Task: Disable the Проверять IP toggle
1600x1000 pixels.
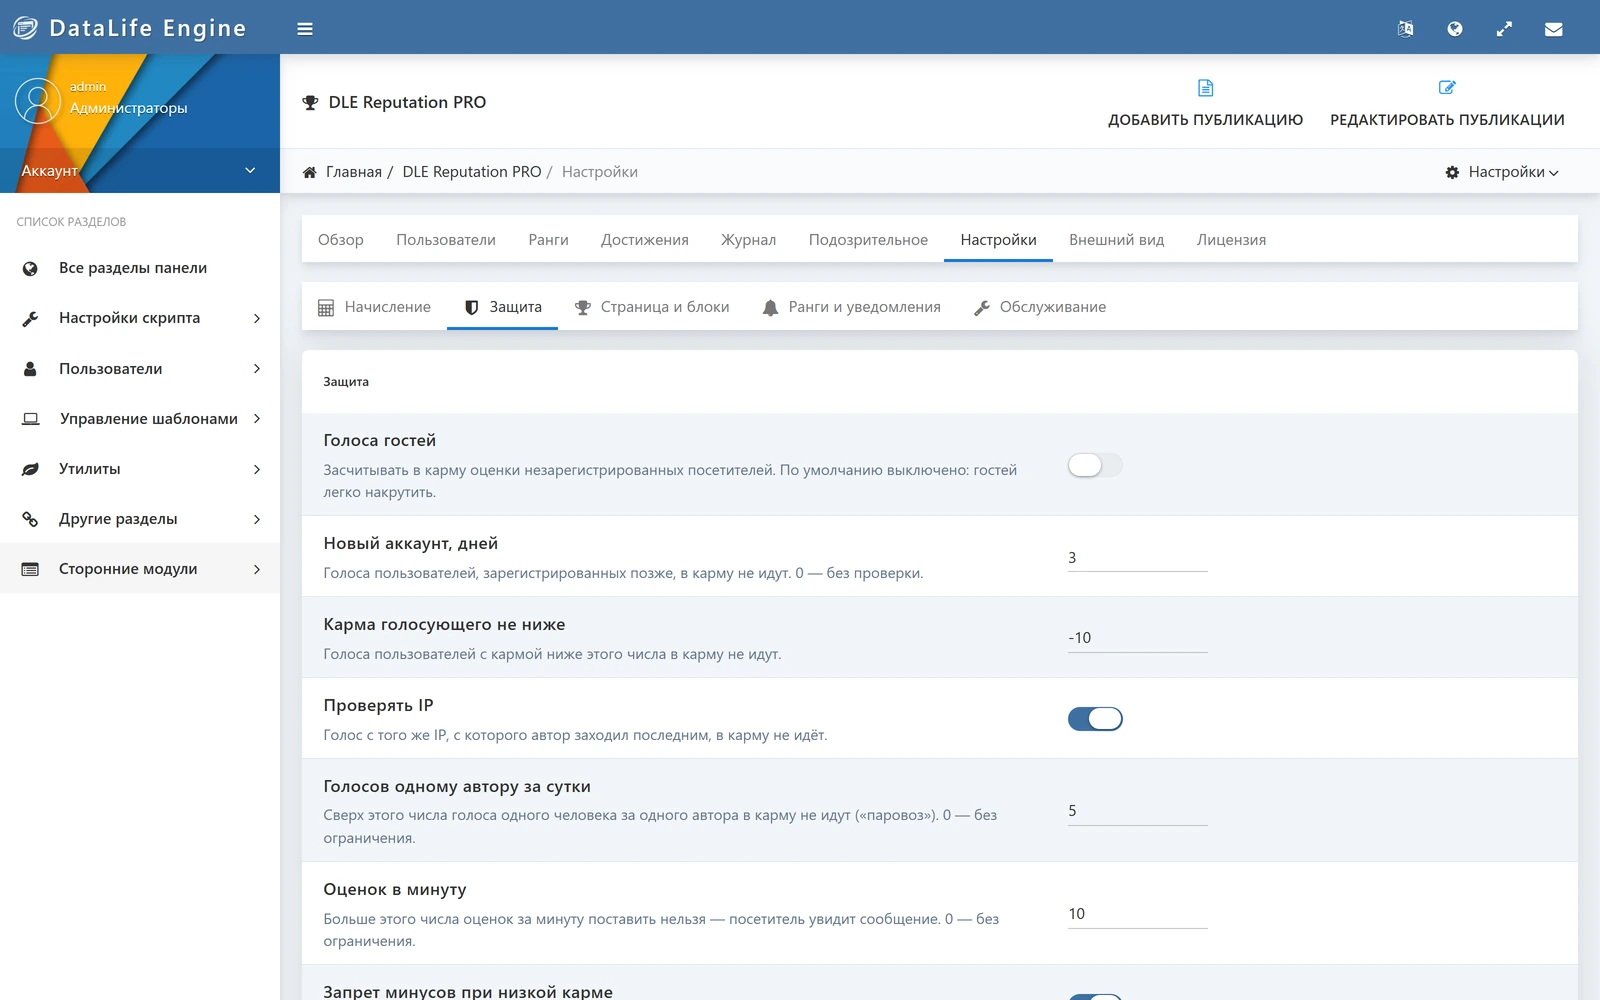Action: coord(1095,719)
